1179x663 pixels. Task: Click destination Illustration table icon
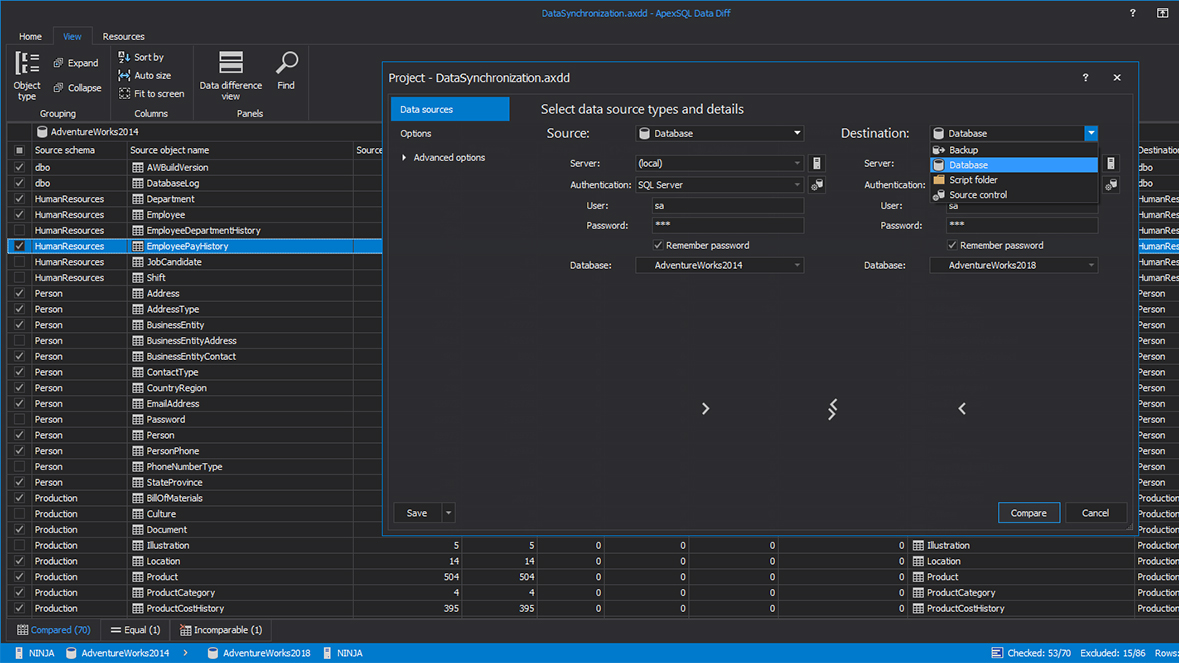(918, 545)
